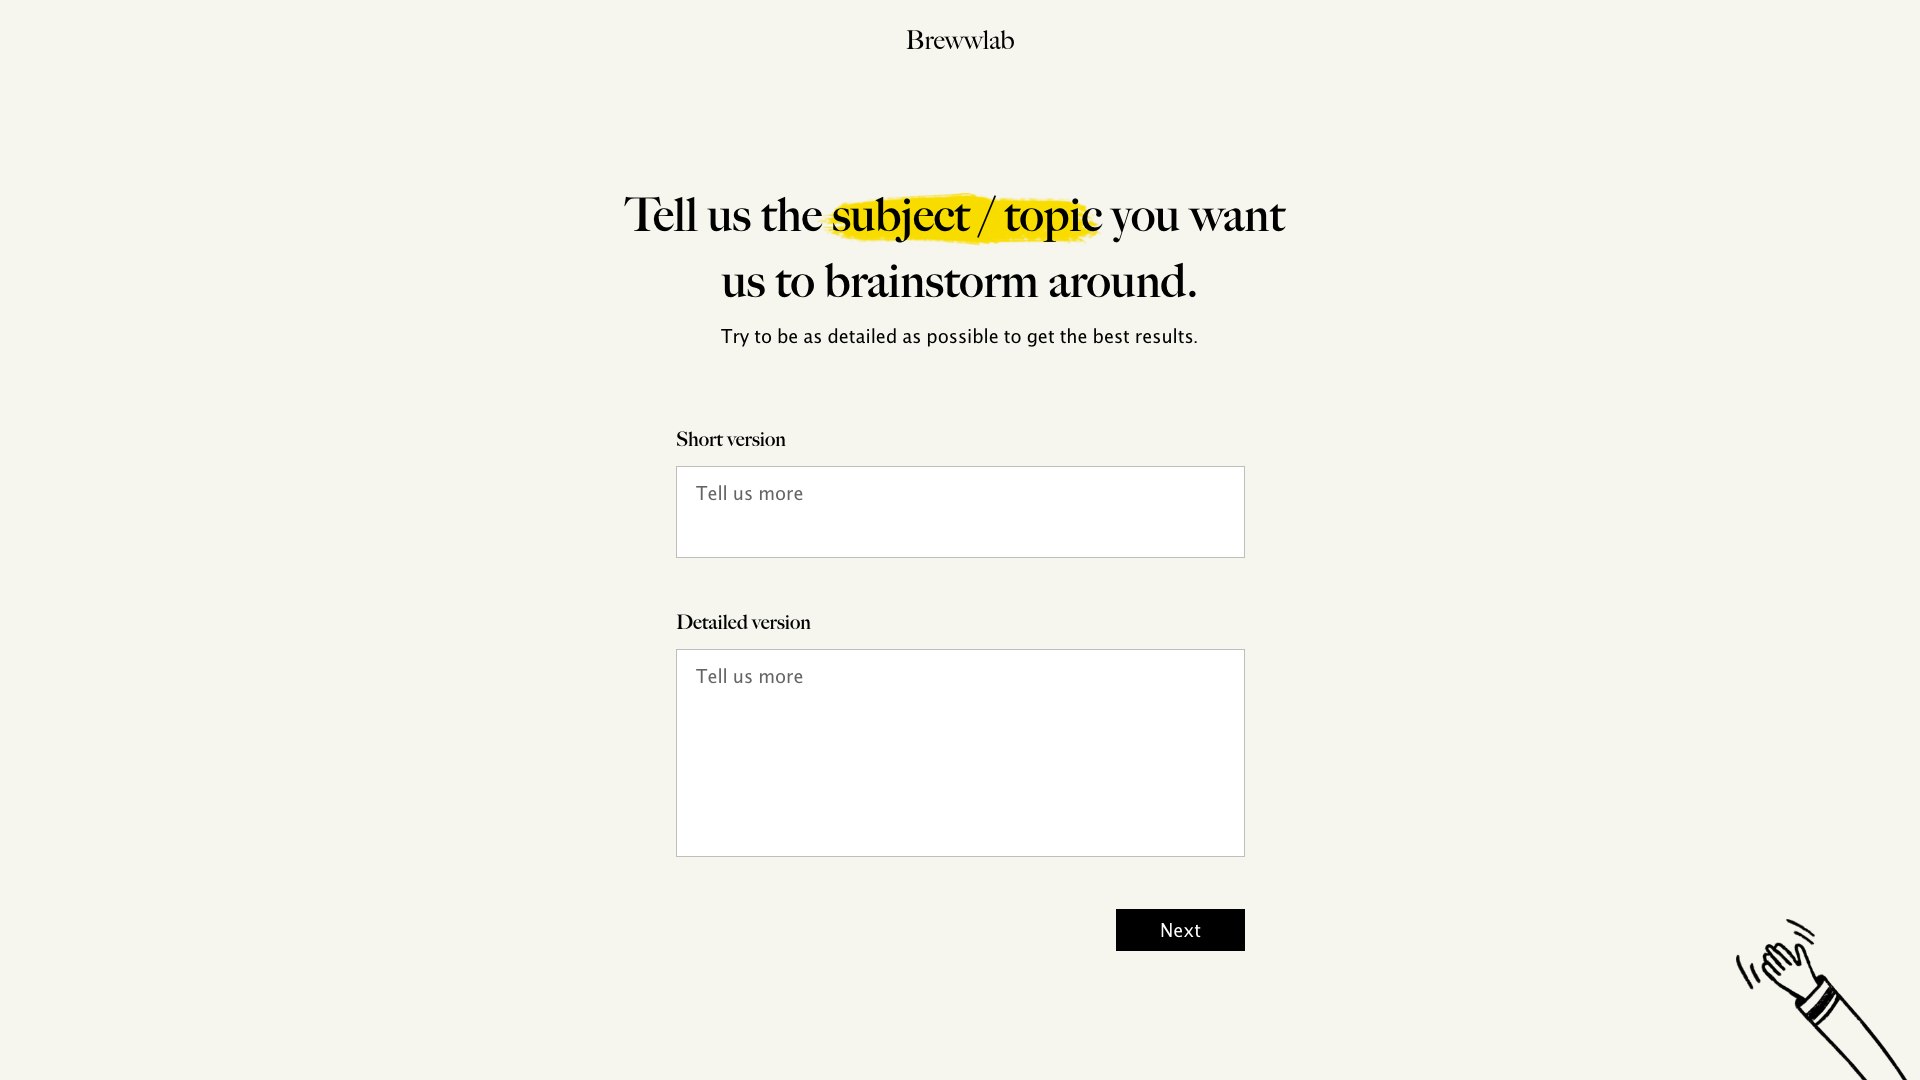Click the Next button
Image resolution: width=1920 pixels, height=1080 pixels.
tap(1180, 929)
